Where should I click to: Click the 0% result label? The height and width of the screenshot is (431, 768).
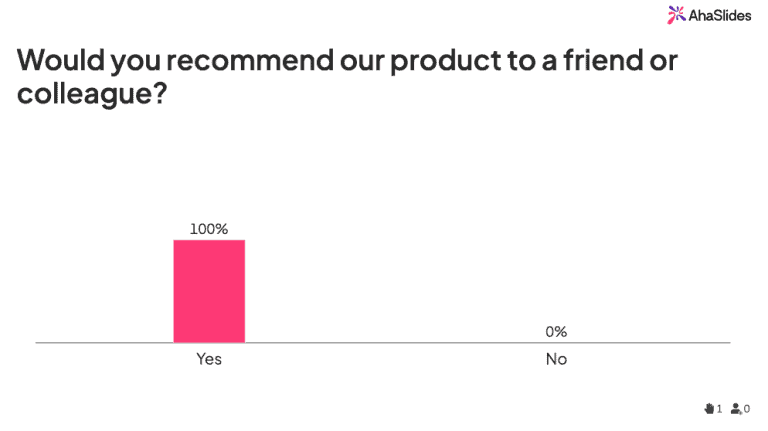(x=556, y=332)
